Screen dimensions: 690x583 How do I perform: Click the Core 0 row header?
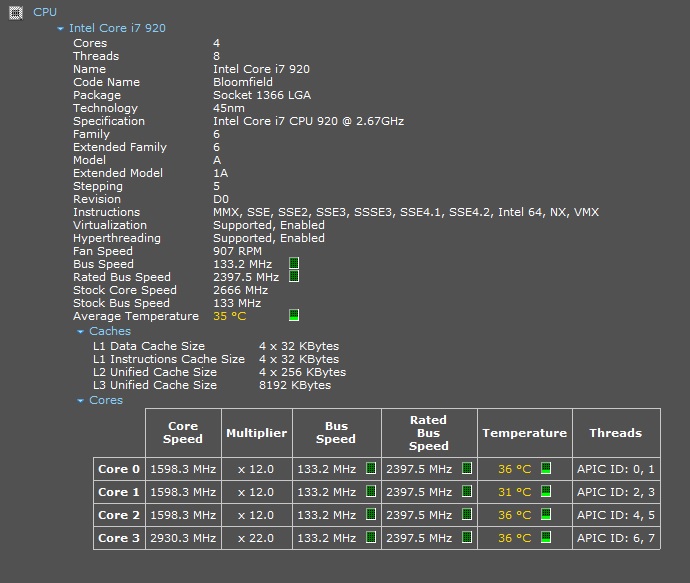(x=119, y=469)
